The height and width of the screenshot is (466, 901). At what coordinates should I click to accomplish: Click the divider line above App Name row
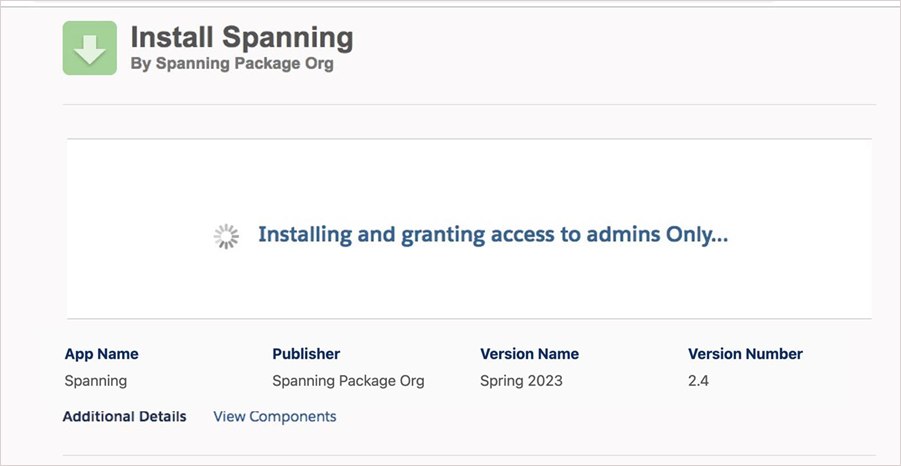[x=470, y=319]
